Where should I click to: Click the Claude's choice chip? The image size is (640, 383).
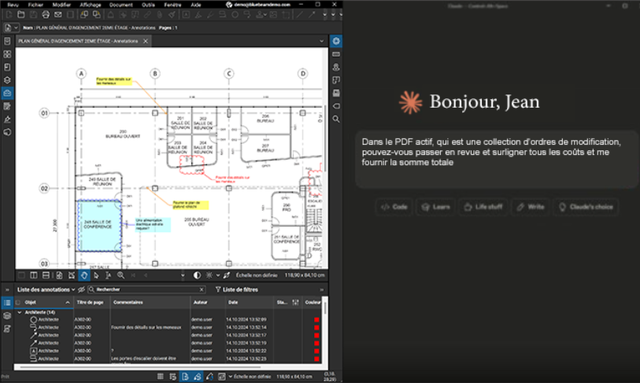pyautogui.click(x=586, y=207)
